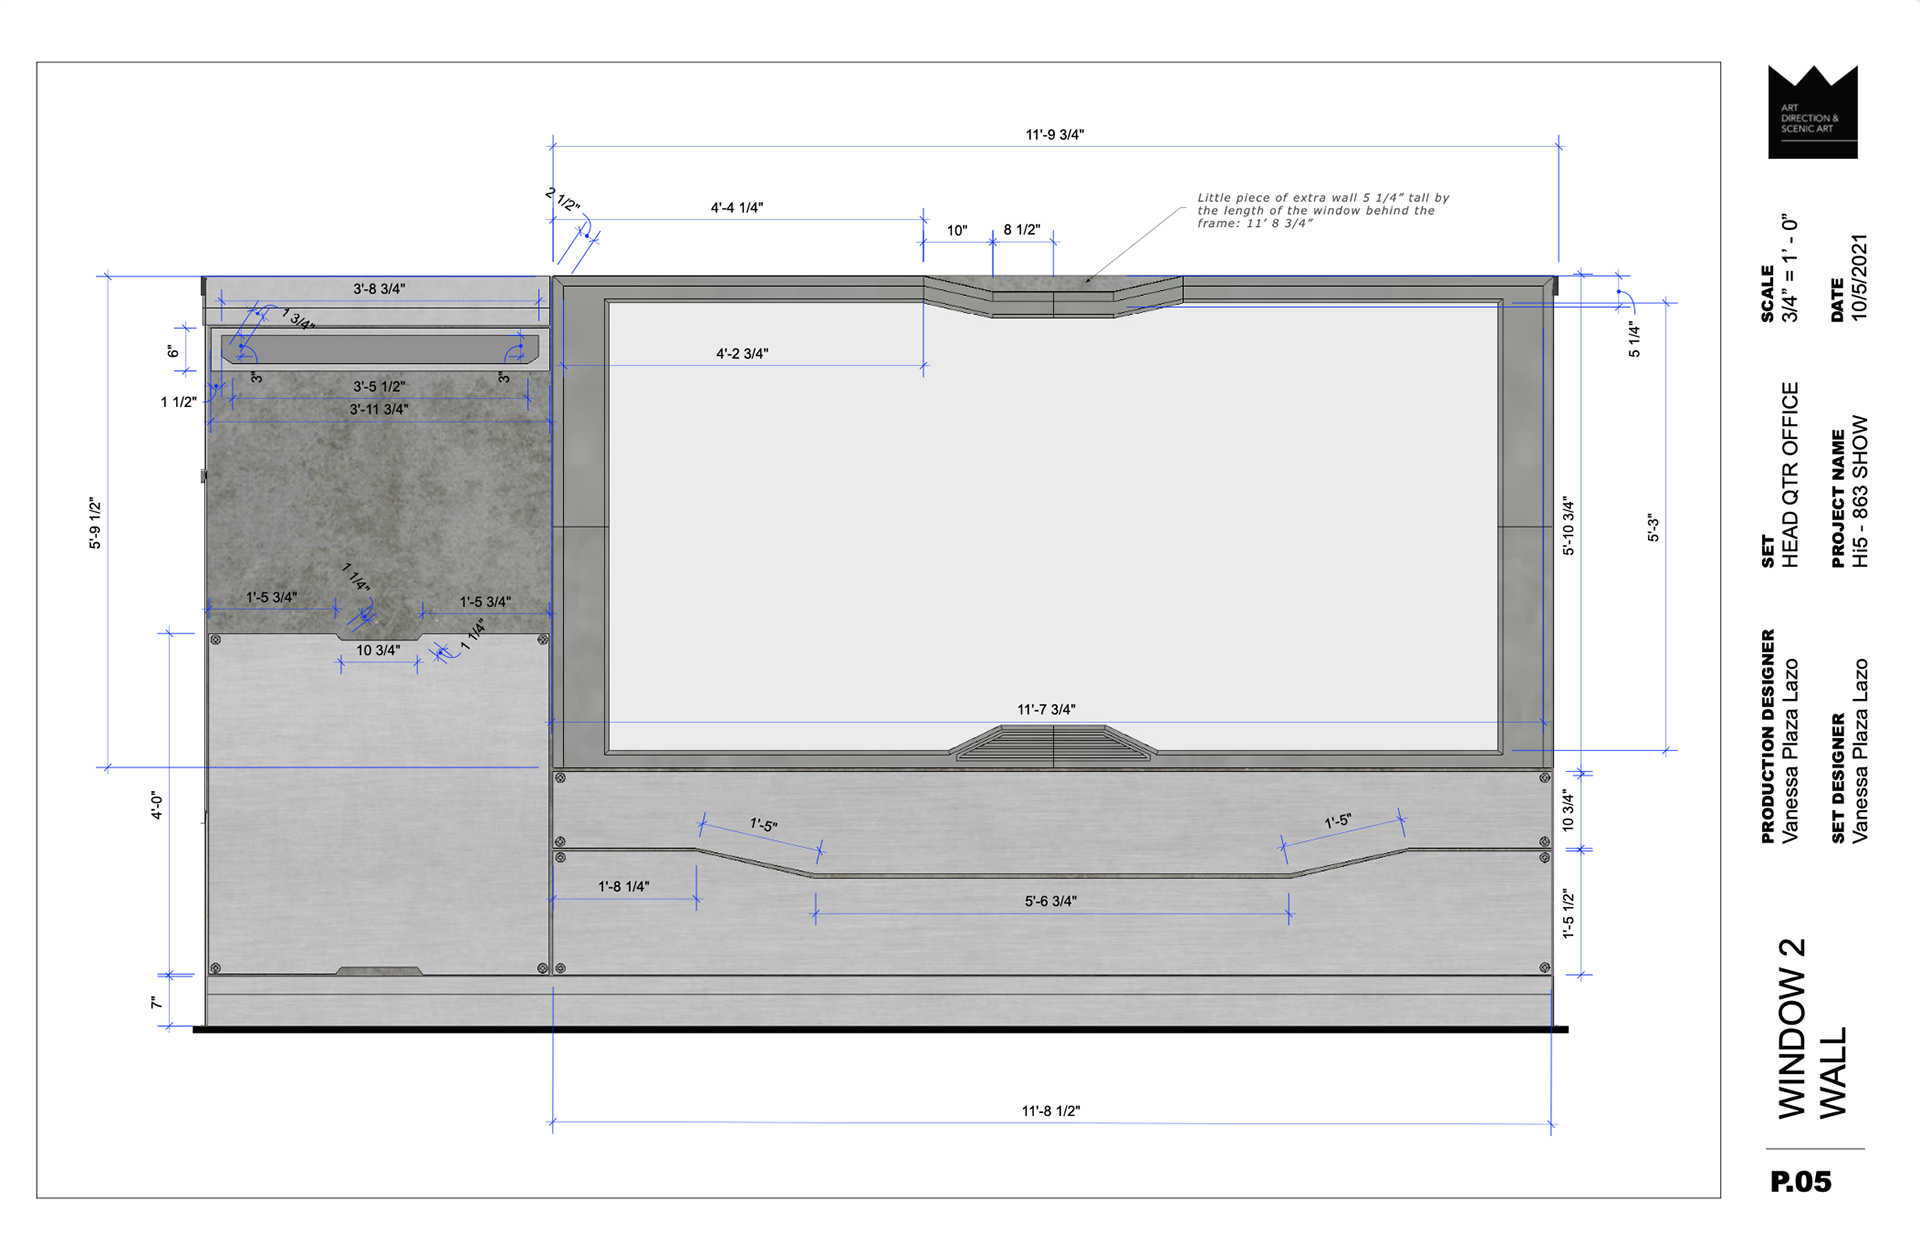Click the extra wall note annotation text
The image size is (1920, 1241).
(1322, 210)
